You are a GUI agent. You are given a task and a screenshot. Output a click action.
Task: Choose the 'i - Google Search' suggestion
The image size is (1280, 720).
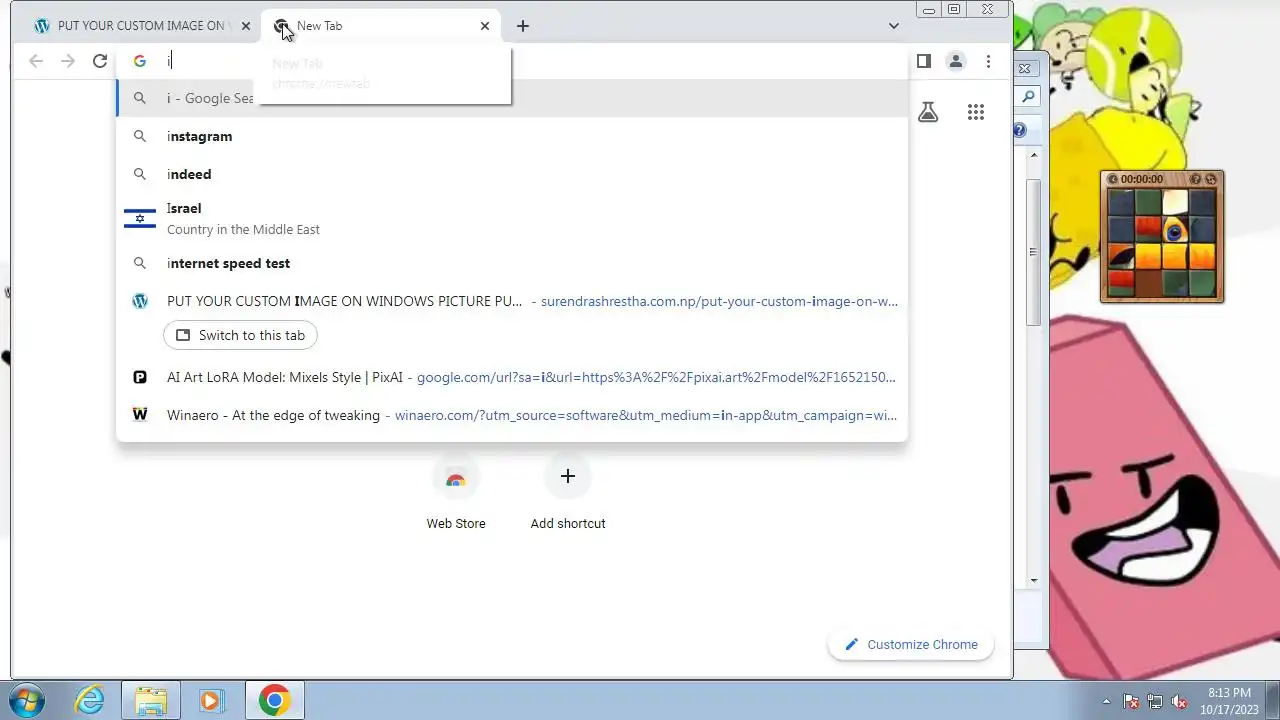(512, 98)
